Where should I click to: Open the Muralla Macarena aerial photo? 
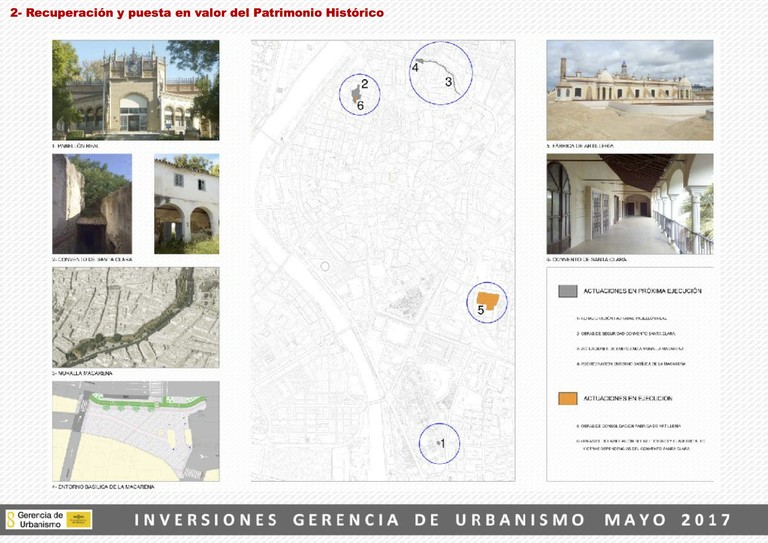pos(136,317)
